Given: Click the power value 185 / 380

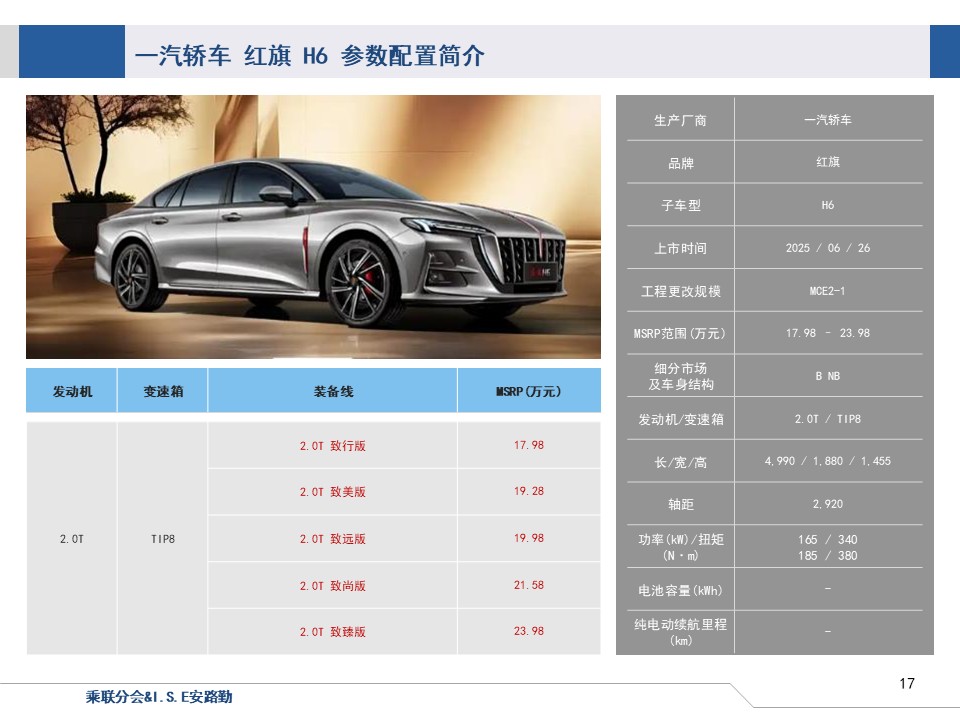Looking at the screenshot, I should click(x=828, y=555).
